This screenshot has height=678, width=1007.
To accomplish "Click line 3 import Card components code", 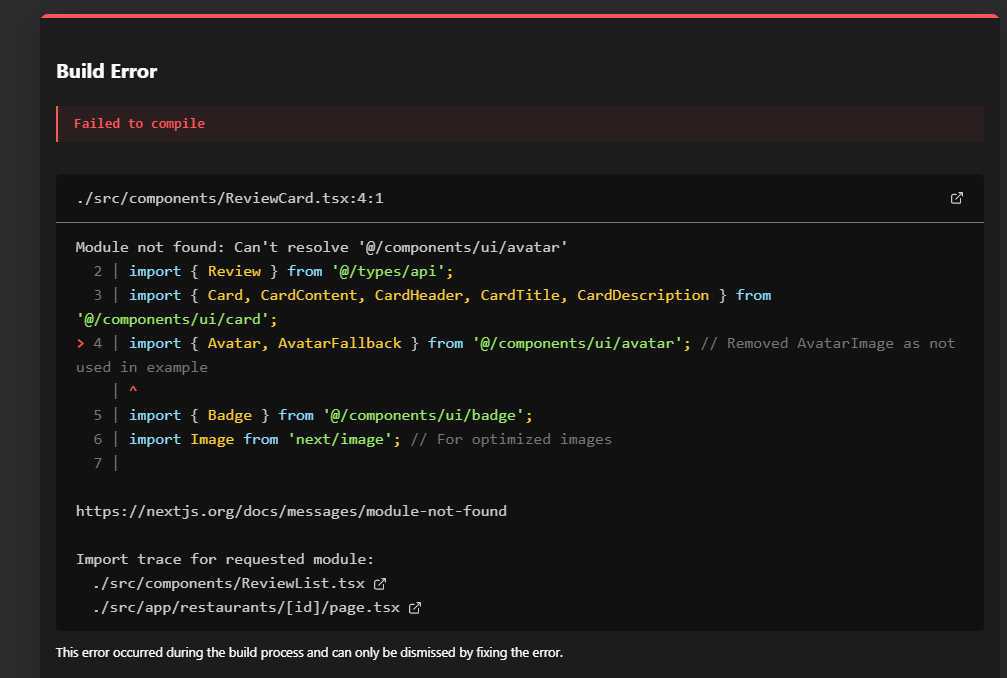I will (x=450, y=295).
